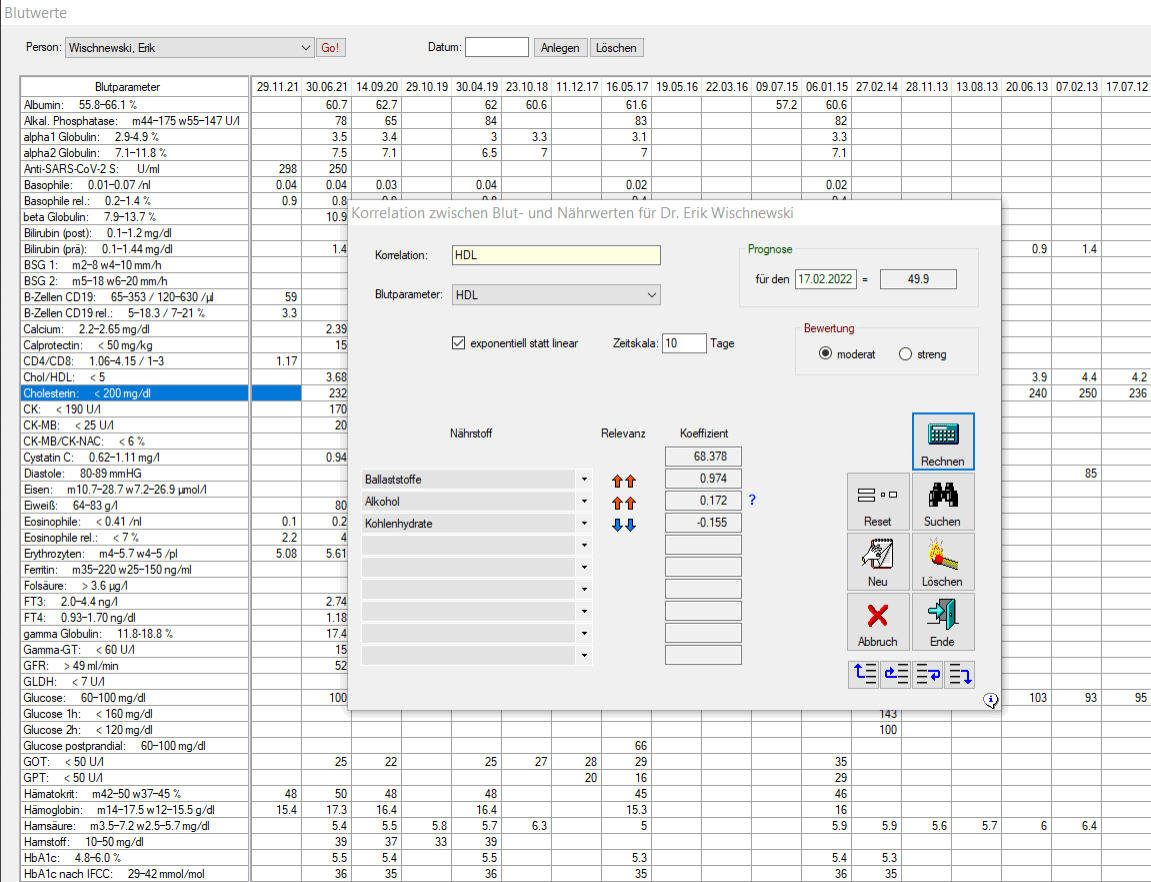Open the Person dropdown

pyautogui.click(x=305, y=48)
